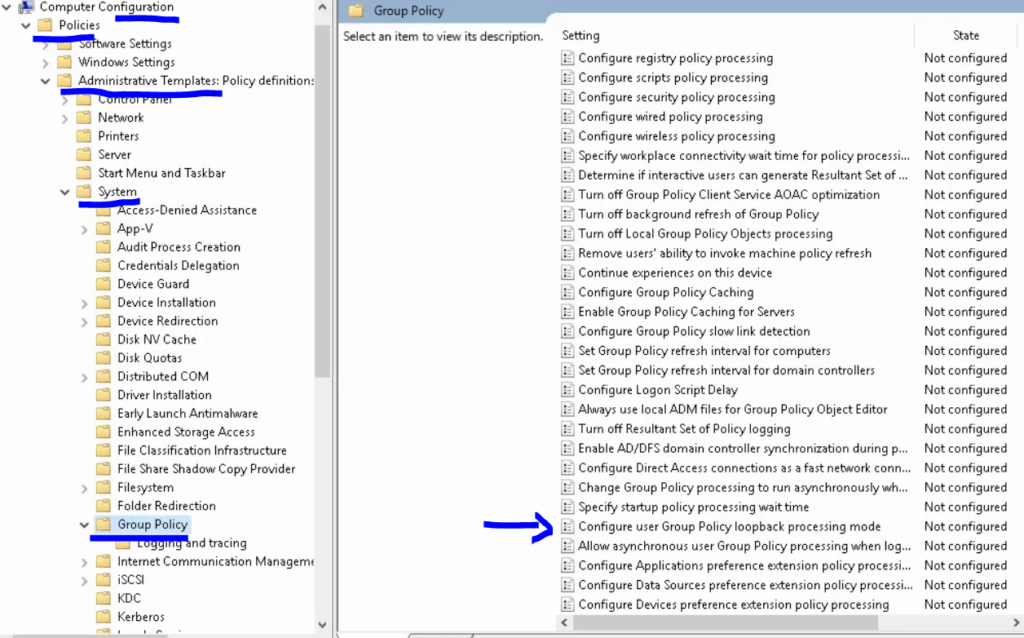Collapse the Administrative Templates node
The width and height of the screenshot is (1024, 638).
tap(45, 81)
